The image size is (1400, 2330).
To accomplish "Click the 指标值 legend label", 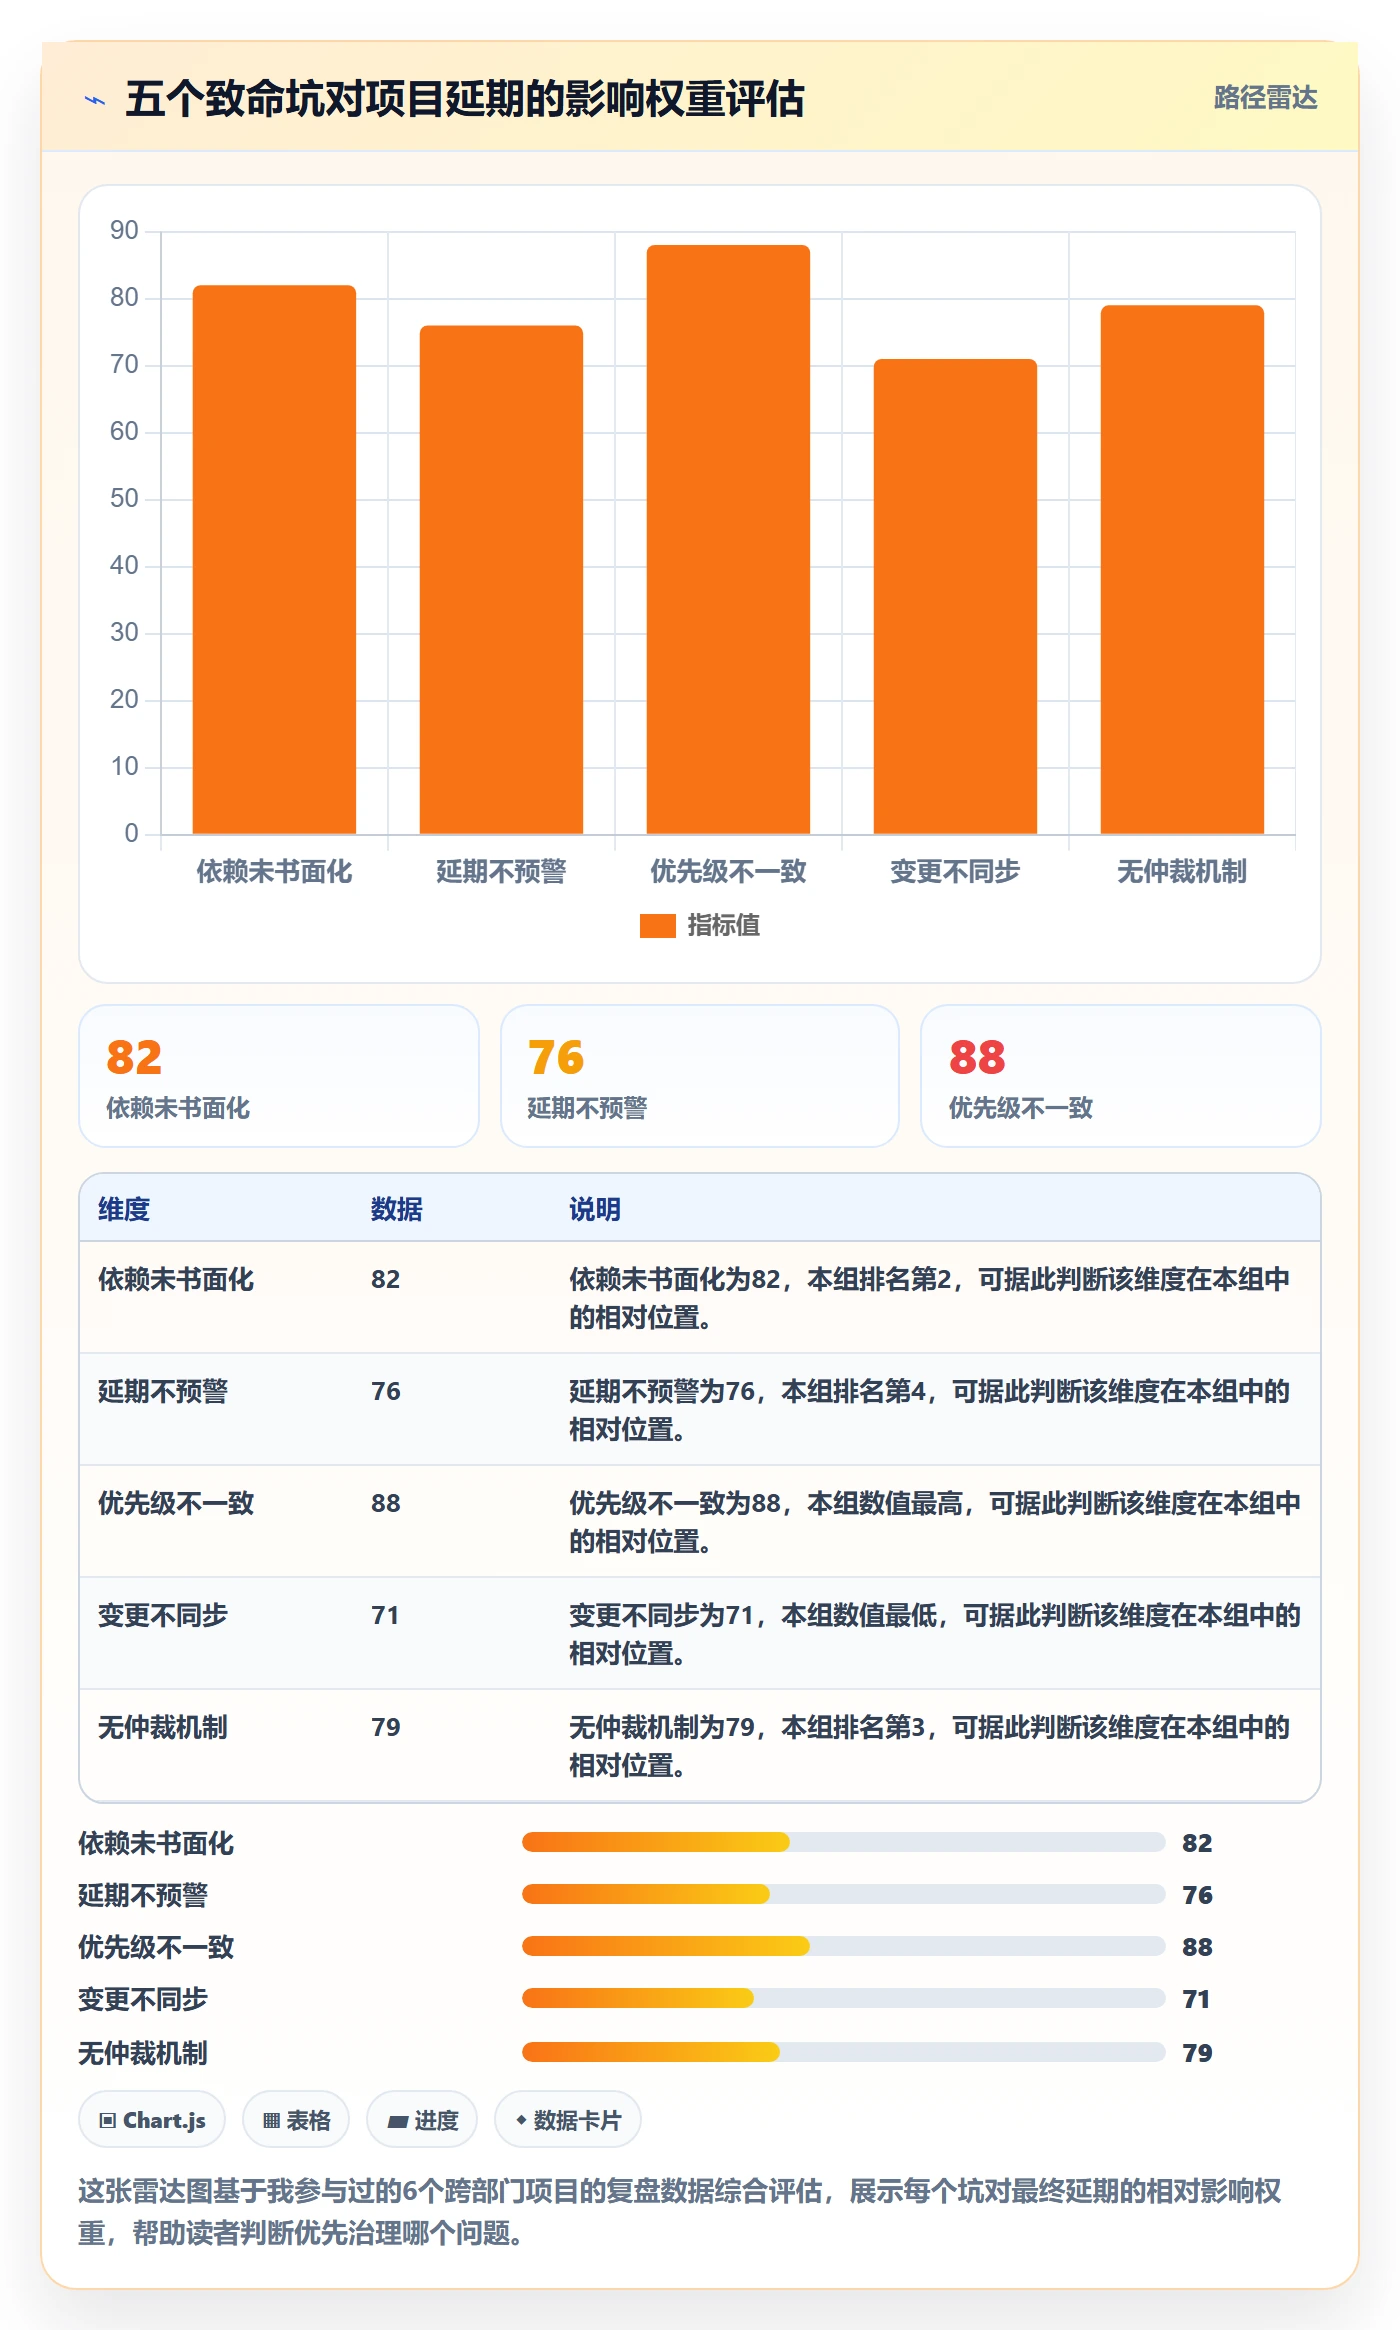I will point(723,926).
